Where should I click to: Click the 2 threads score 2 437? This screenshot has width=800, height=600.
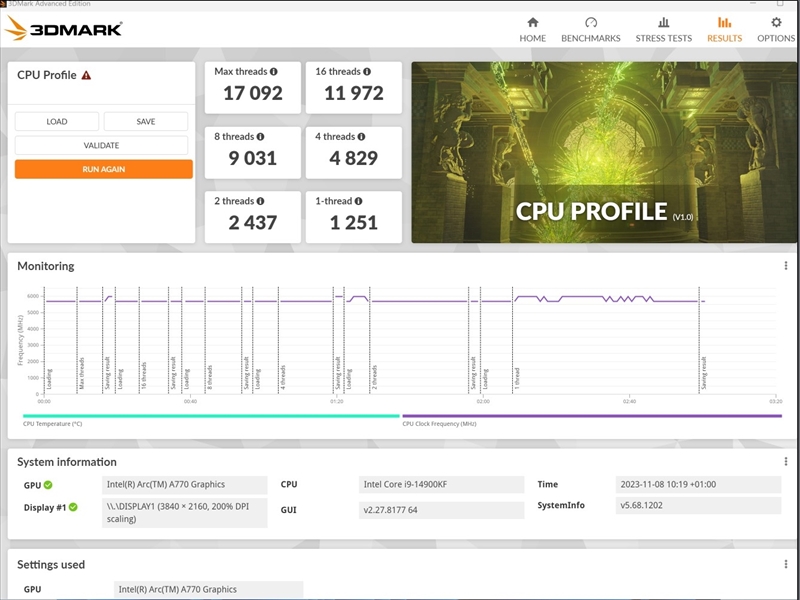253,223
